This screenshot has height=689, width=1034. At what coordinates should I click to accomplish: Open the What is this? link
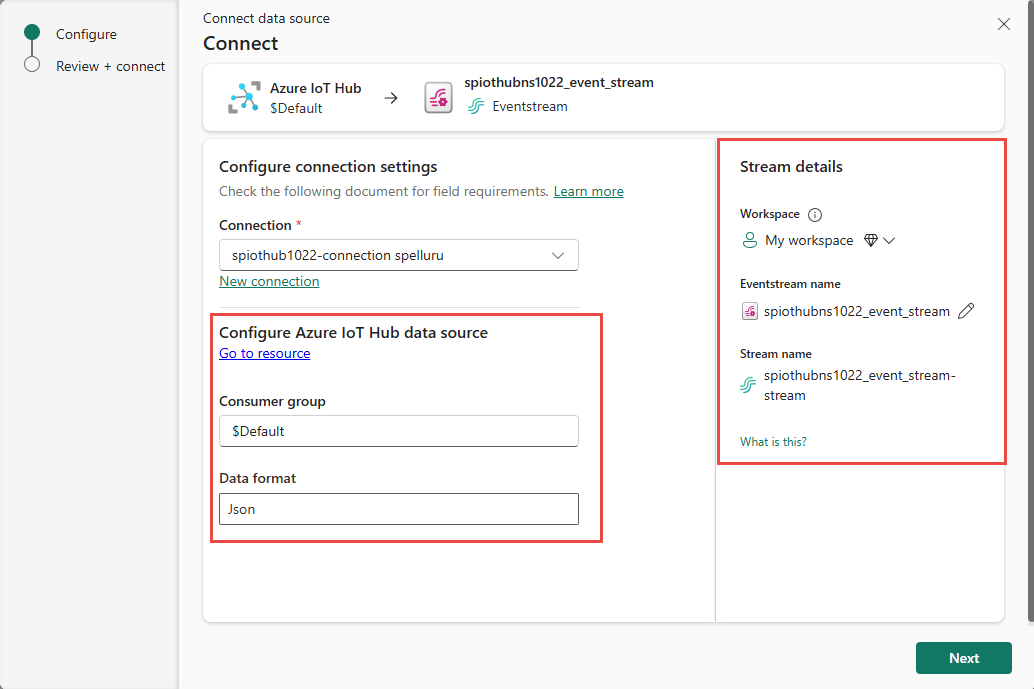click(773, 442)
